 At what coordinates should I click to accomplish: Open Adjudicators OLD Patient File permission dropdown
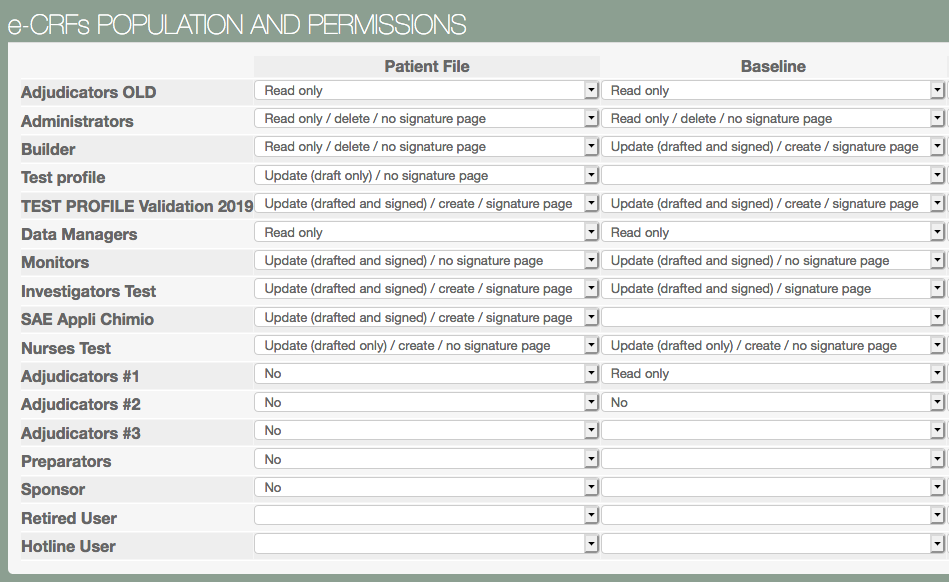click(x=426, y=91)
